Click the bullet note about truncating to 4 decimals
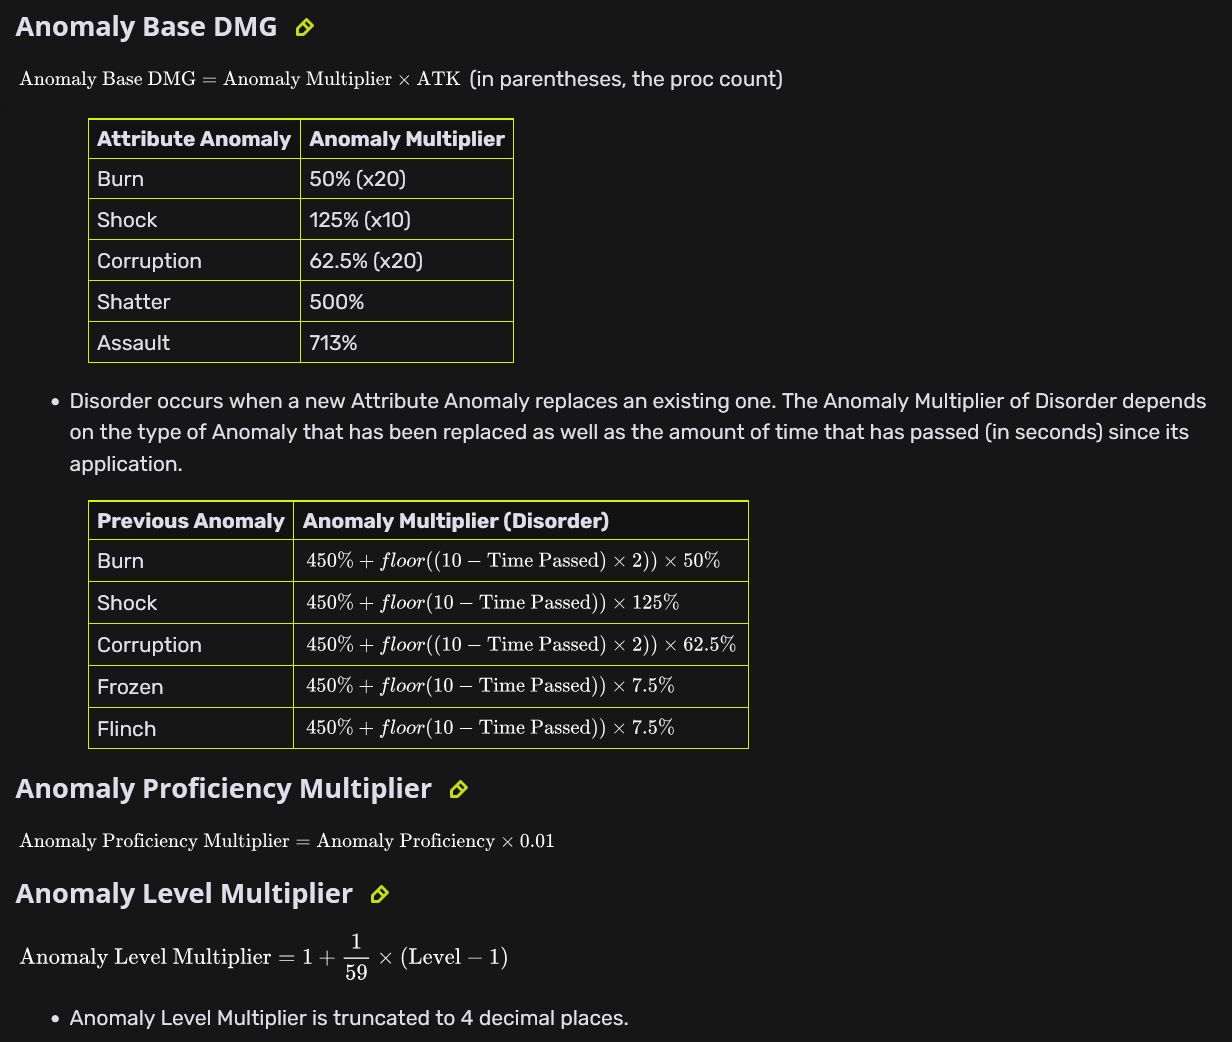Screen dimensions: 1232x1042 click(348, 1018)
